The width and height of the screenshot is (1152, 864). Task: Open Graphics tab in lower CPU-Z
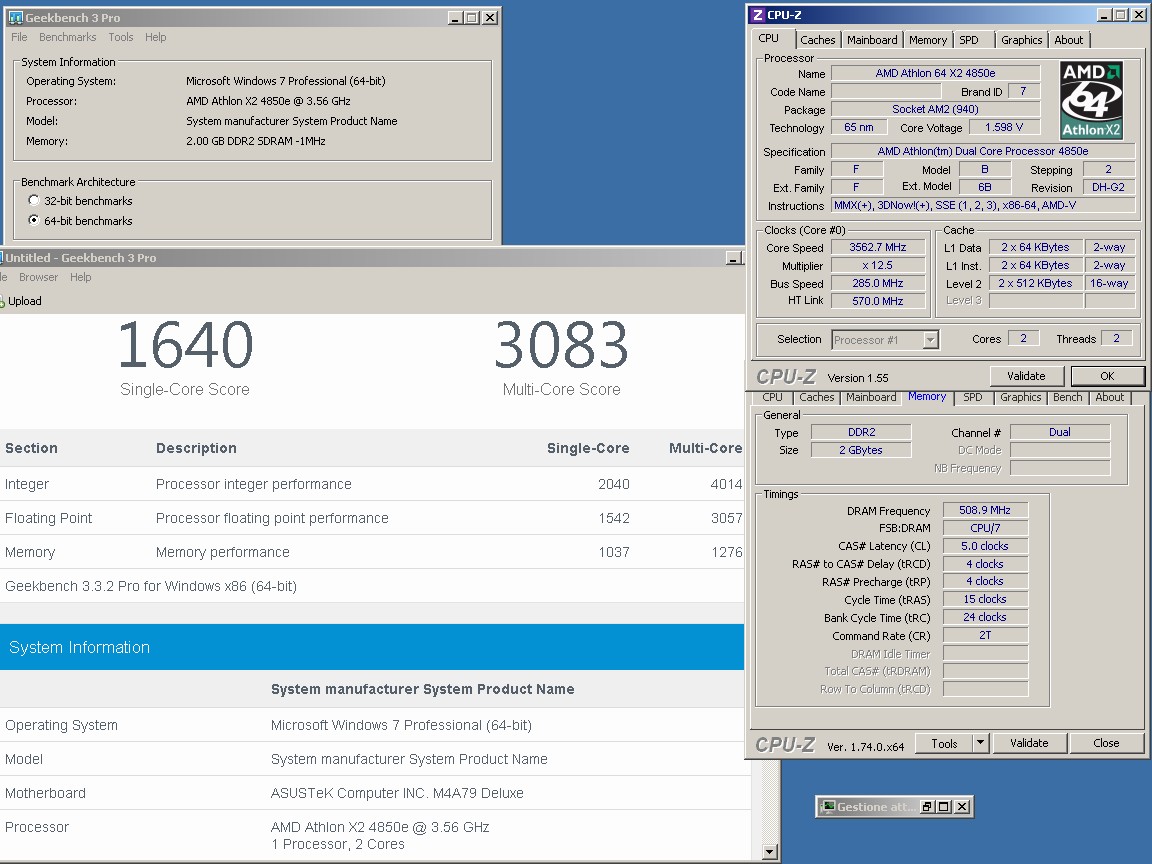pyautogui.click(x=1020, y=397)
